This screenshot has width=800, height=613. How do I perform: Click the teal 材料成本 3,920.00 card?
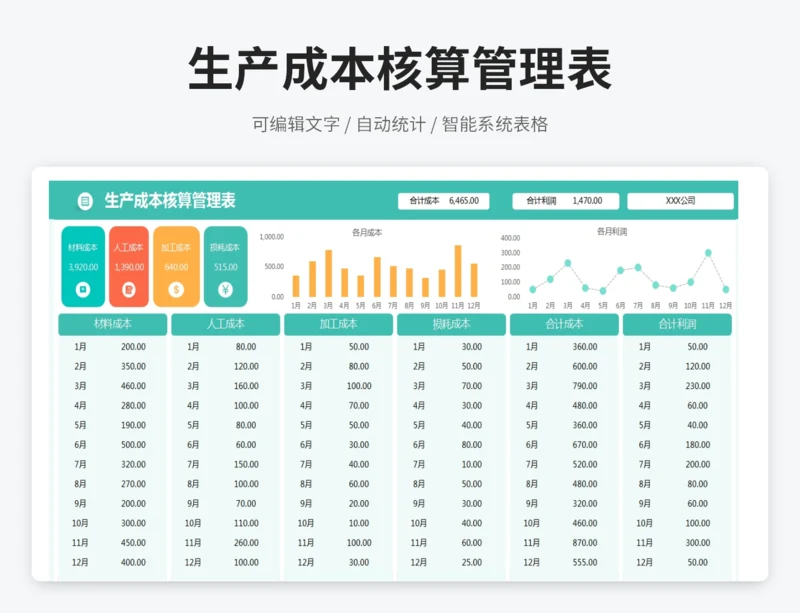pyautogui.click(x=83, y=266)
